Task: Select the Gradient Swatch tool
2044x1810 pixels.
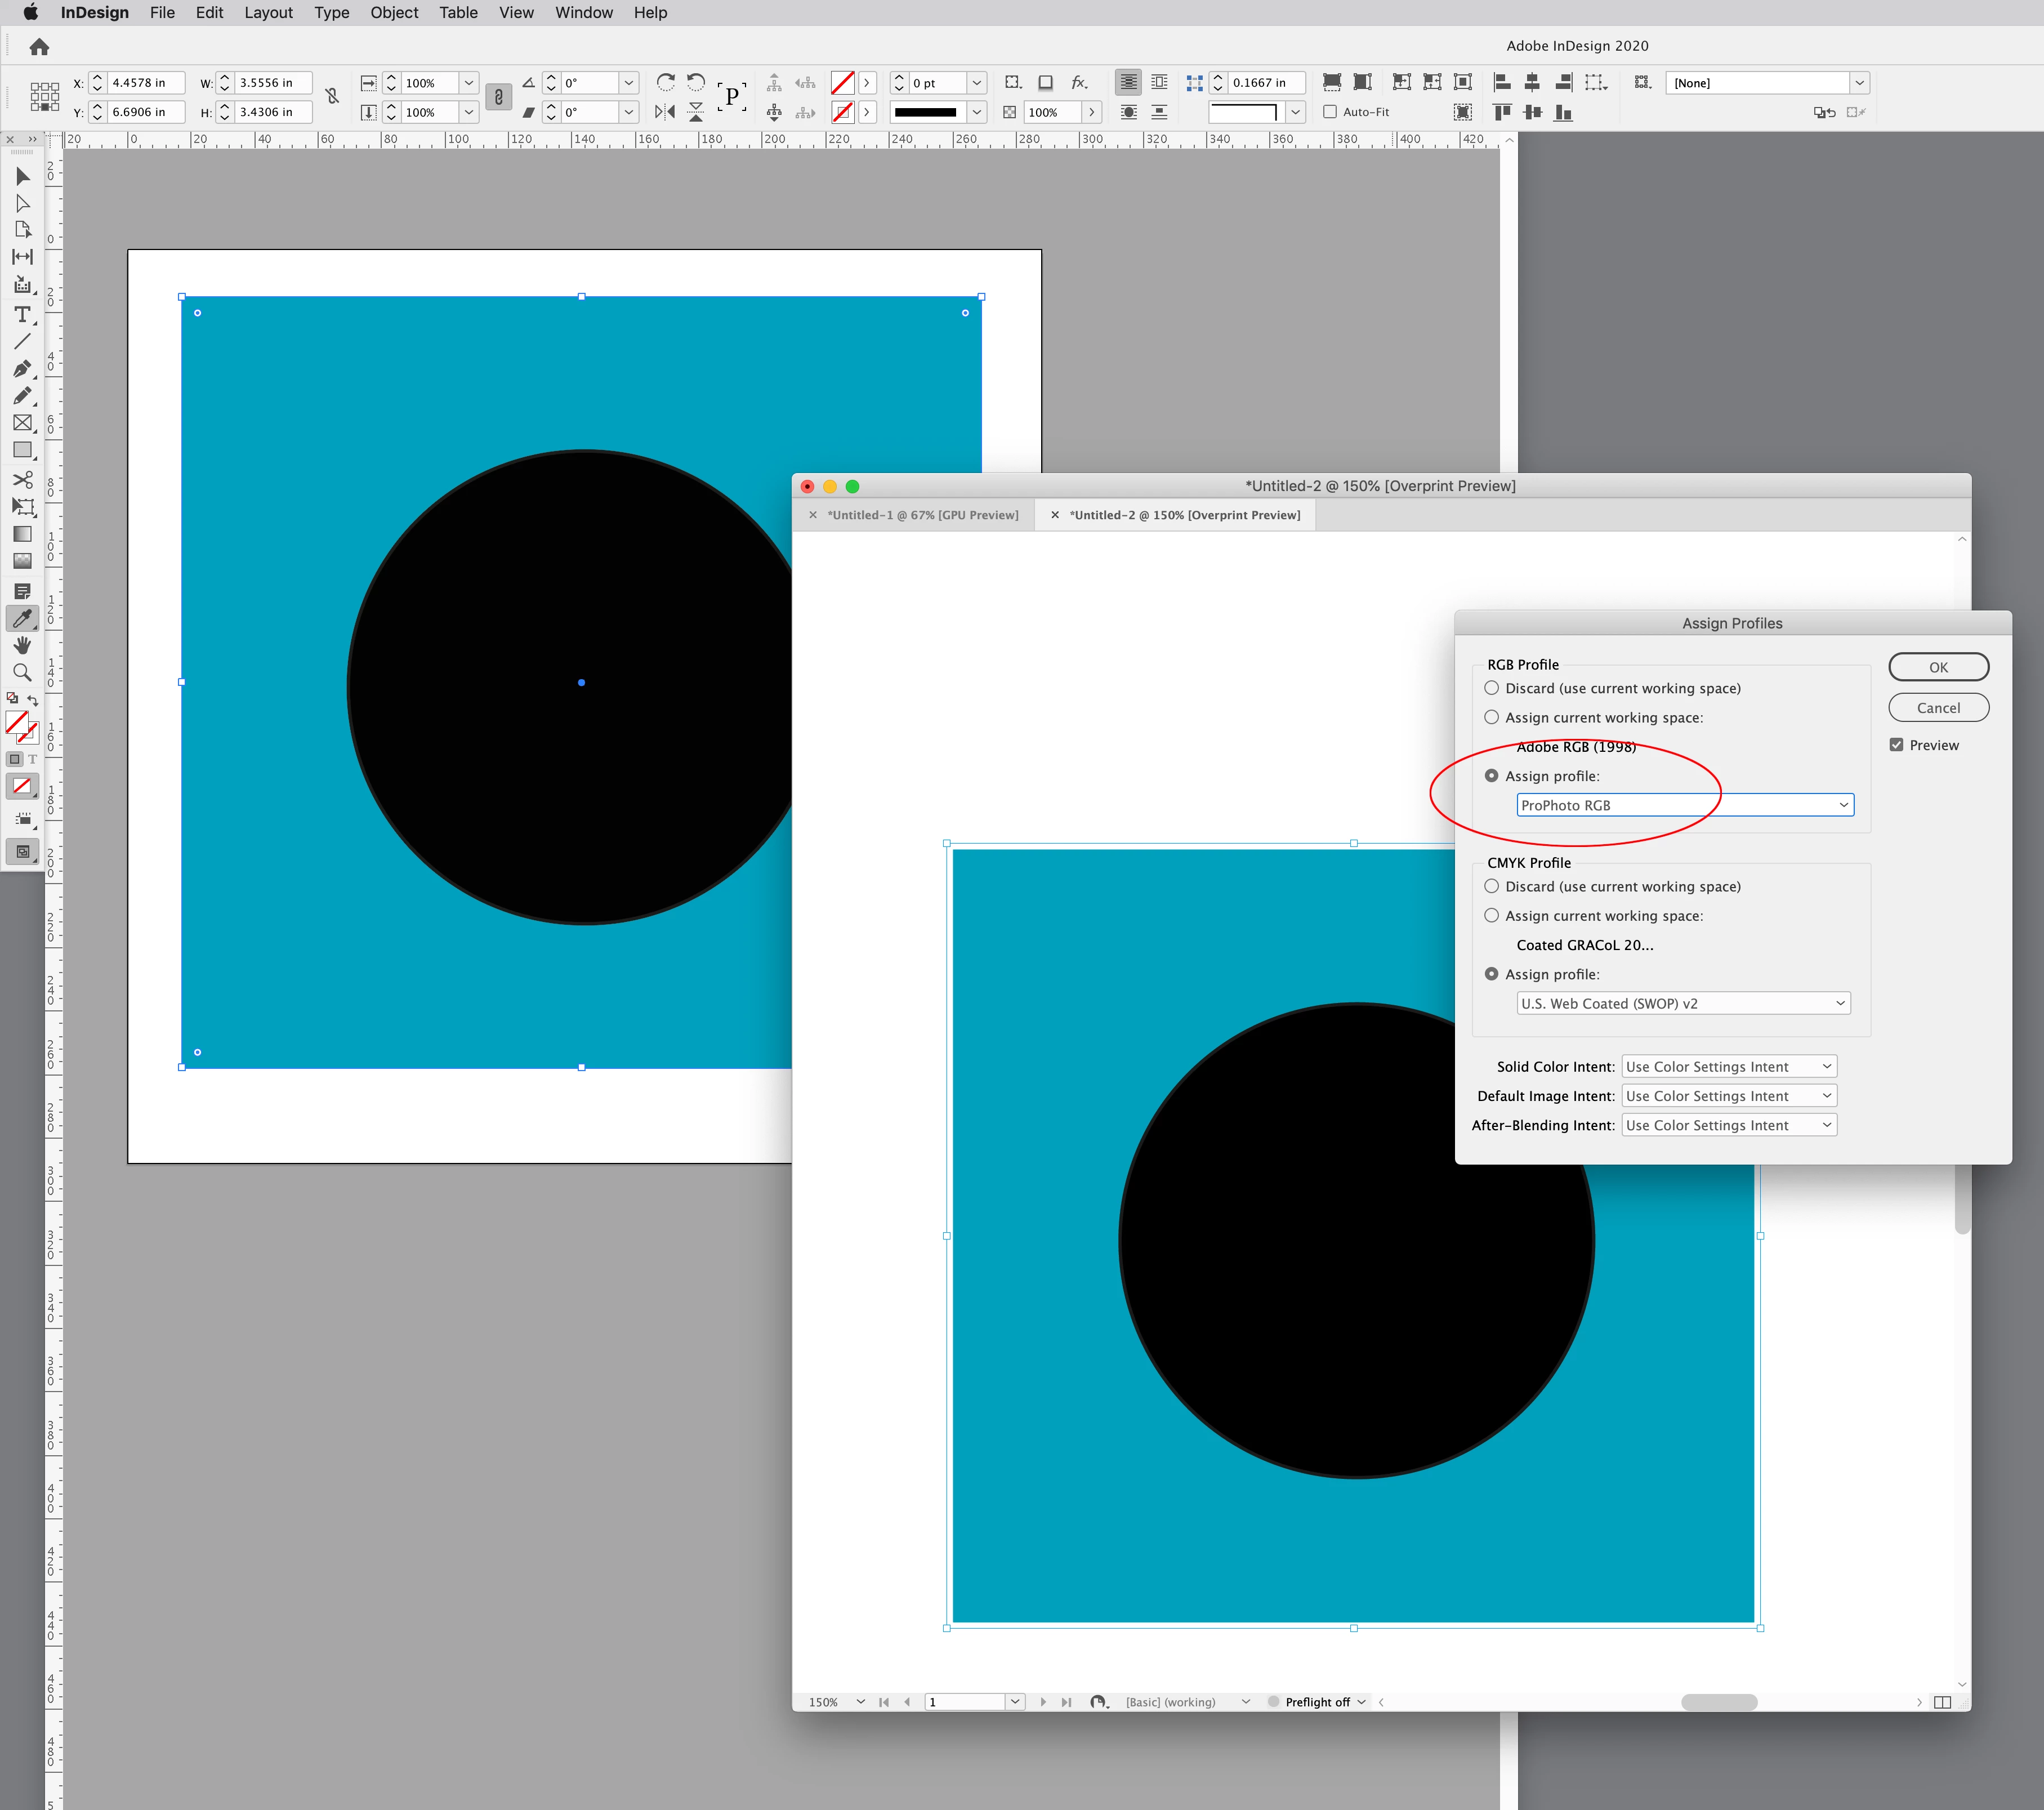Action: 22,534
